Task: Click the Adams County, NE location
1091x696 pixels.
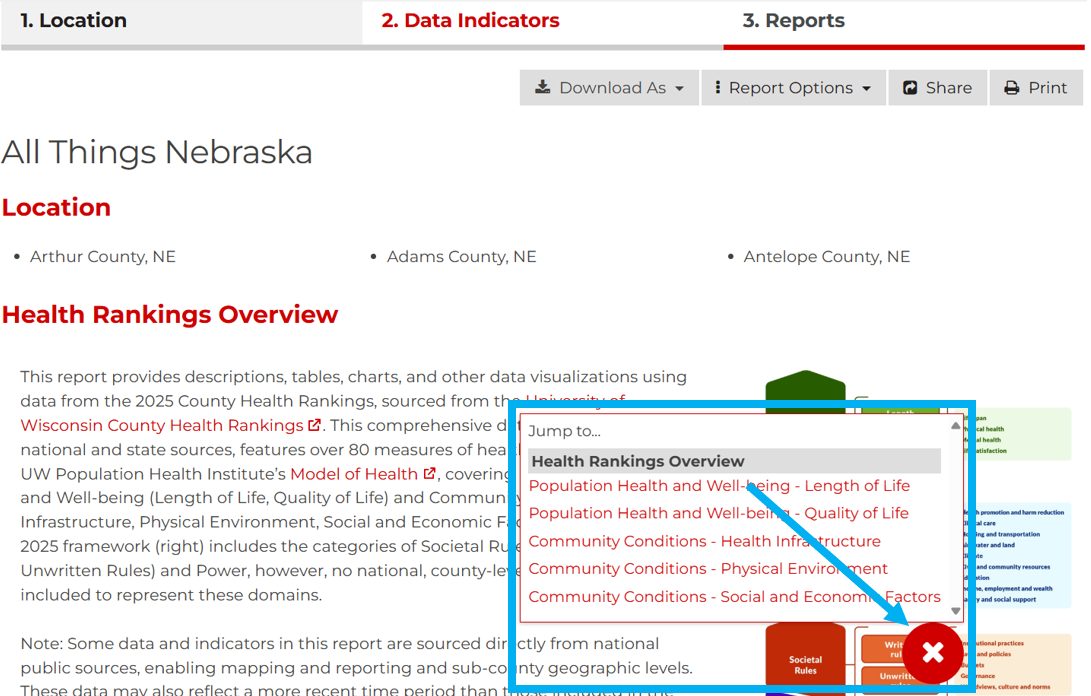Action: (461, 257)
